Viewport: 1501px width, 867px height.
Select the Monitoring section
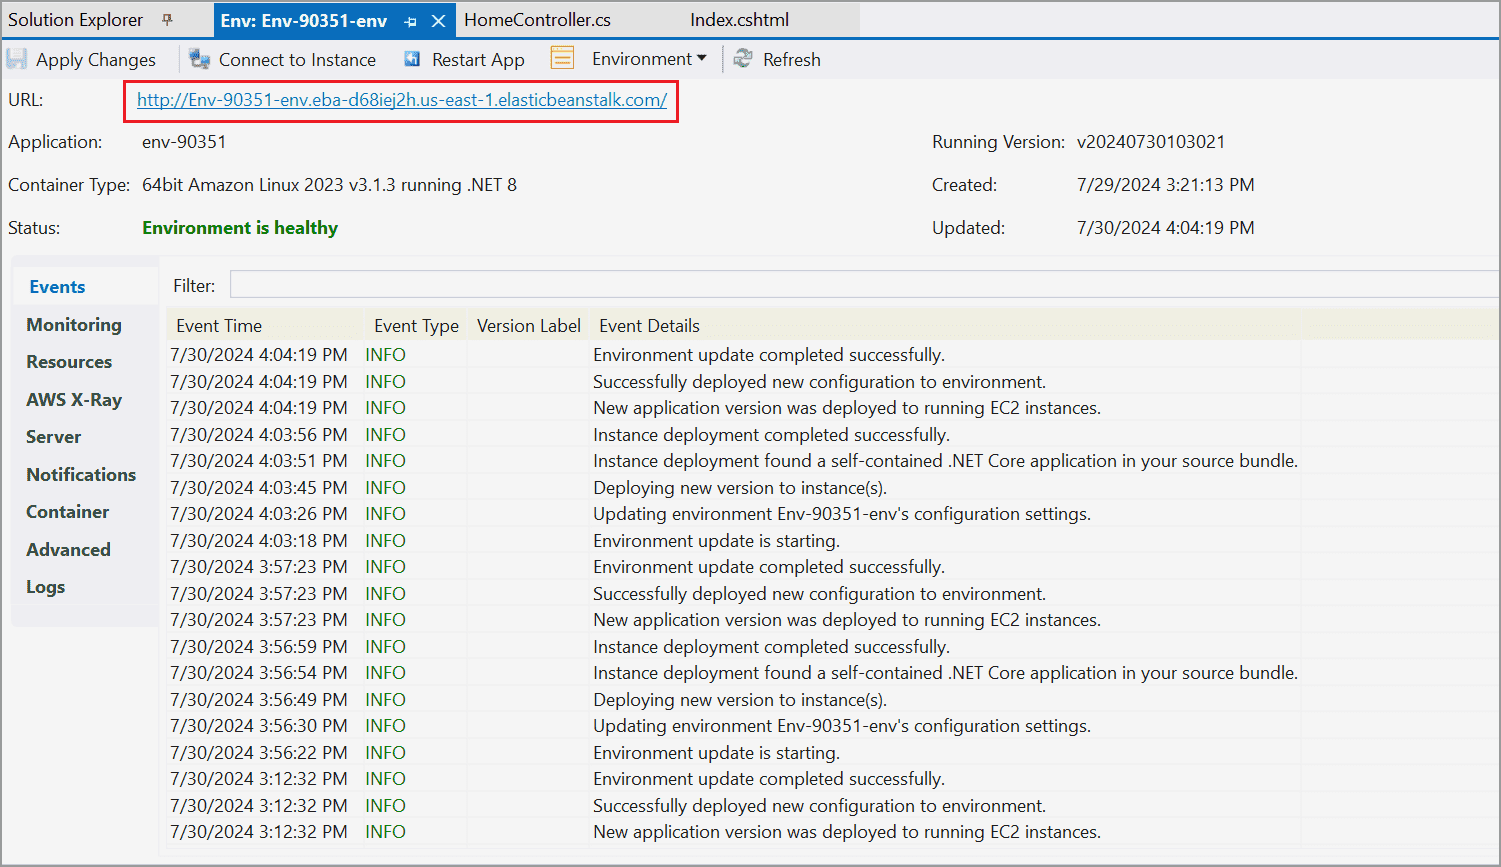tap(73, 324)
